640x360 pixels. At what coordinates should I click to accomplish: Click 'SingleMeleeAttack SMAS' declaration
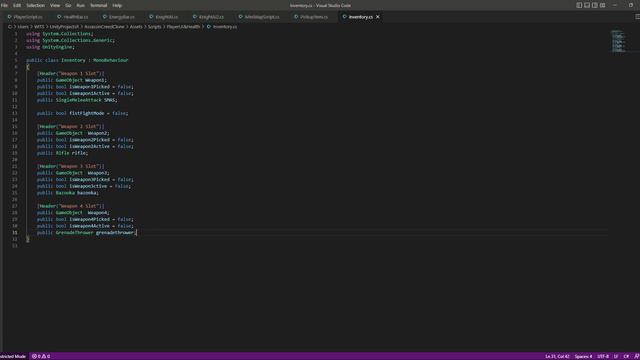point(77,100)
